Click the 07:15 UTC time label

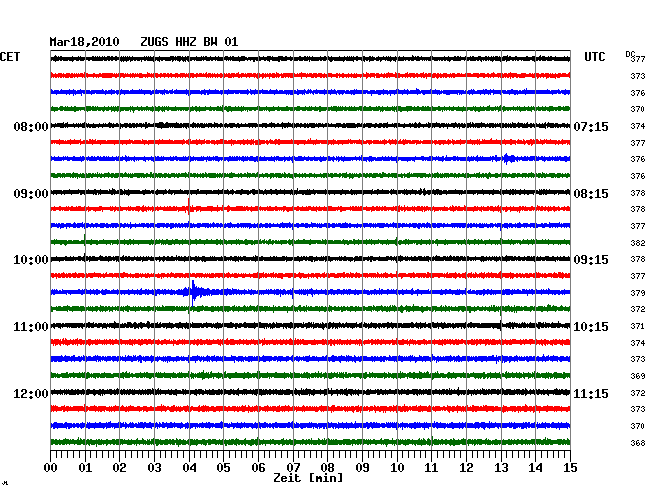591,126
